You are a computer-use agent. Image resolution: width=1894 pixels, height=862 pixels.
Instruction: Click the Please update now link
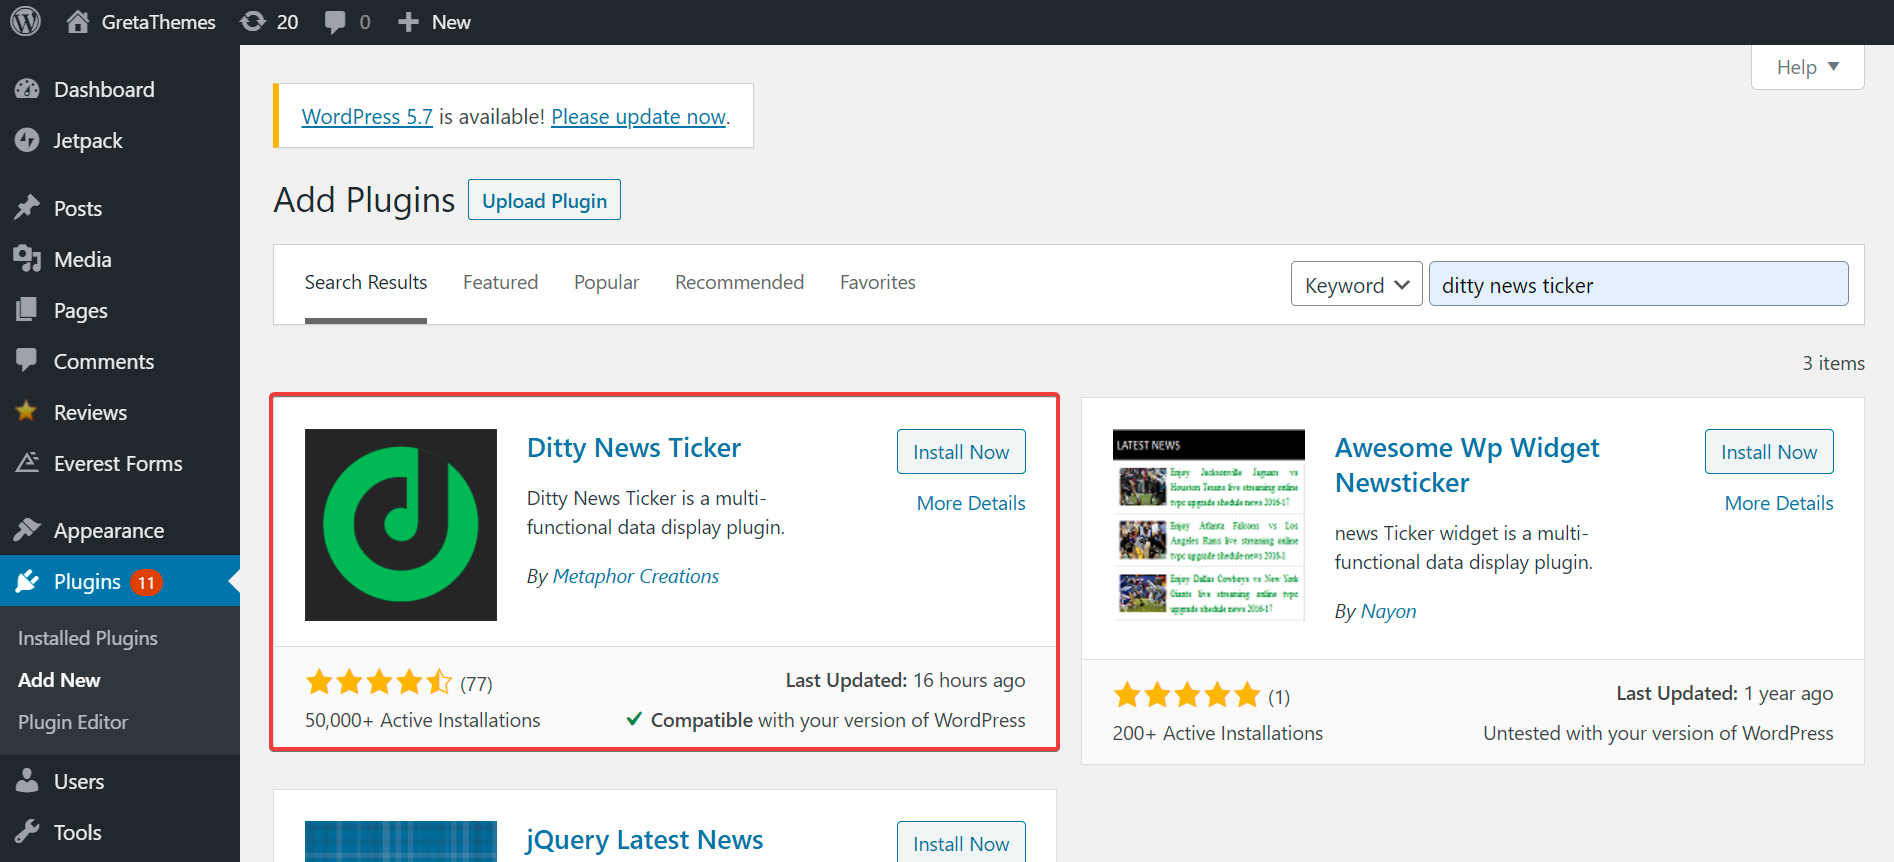point(638,116)
